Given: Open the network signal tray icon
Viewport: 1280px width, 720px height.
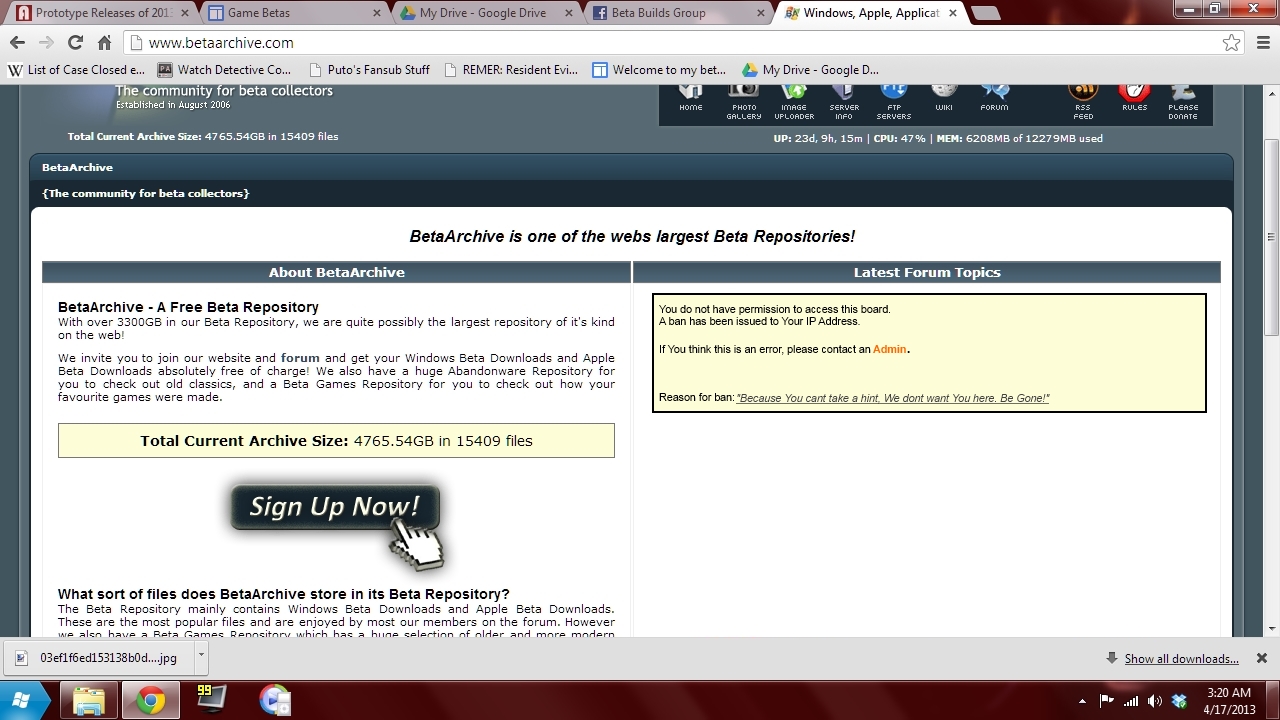Looking at the screenshot, I should (1131, 700).
